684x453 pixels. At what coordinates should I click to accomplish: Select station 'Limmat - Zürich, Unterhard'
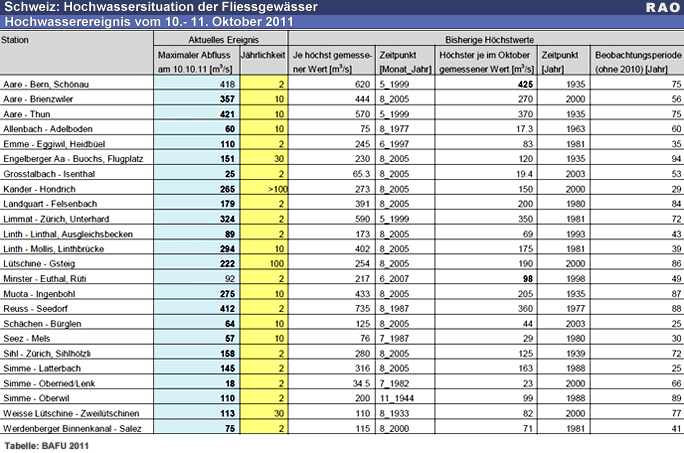56,219
